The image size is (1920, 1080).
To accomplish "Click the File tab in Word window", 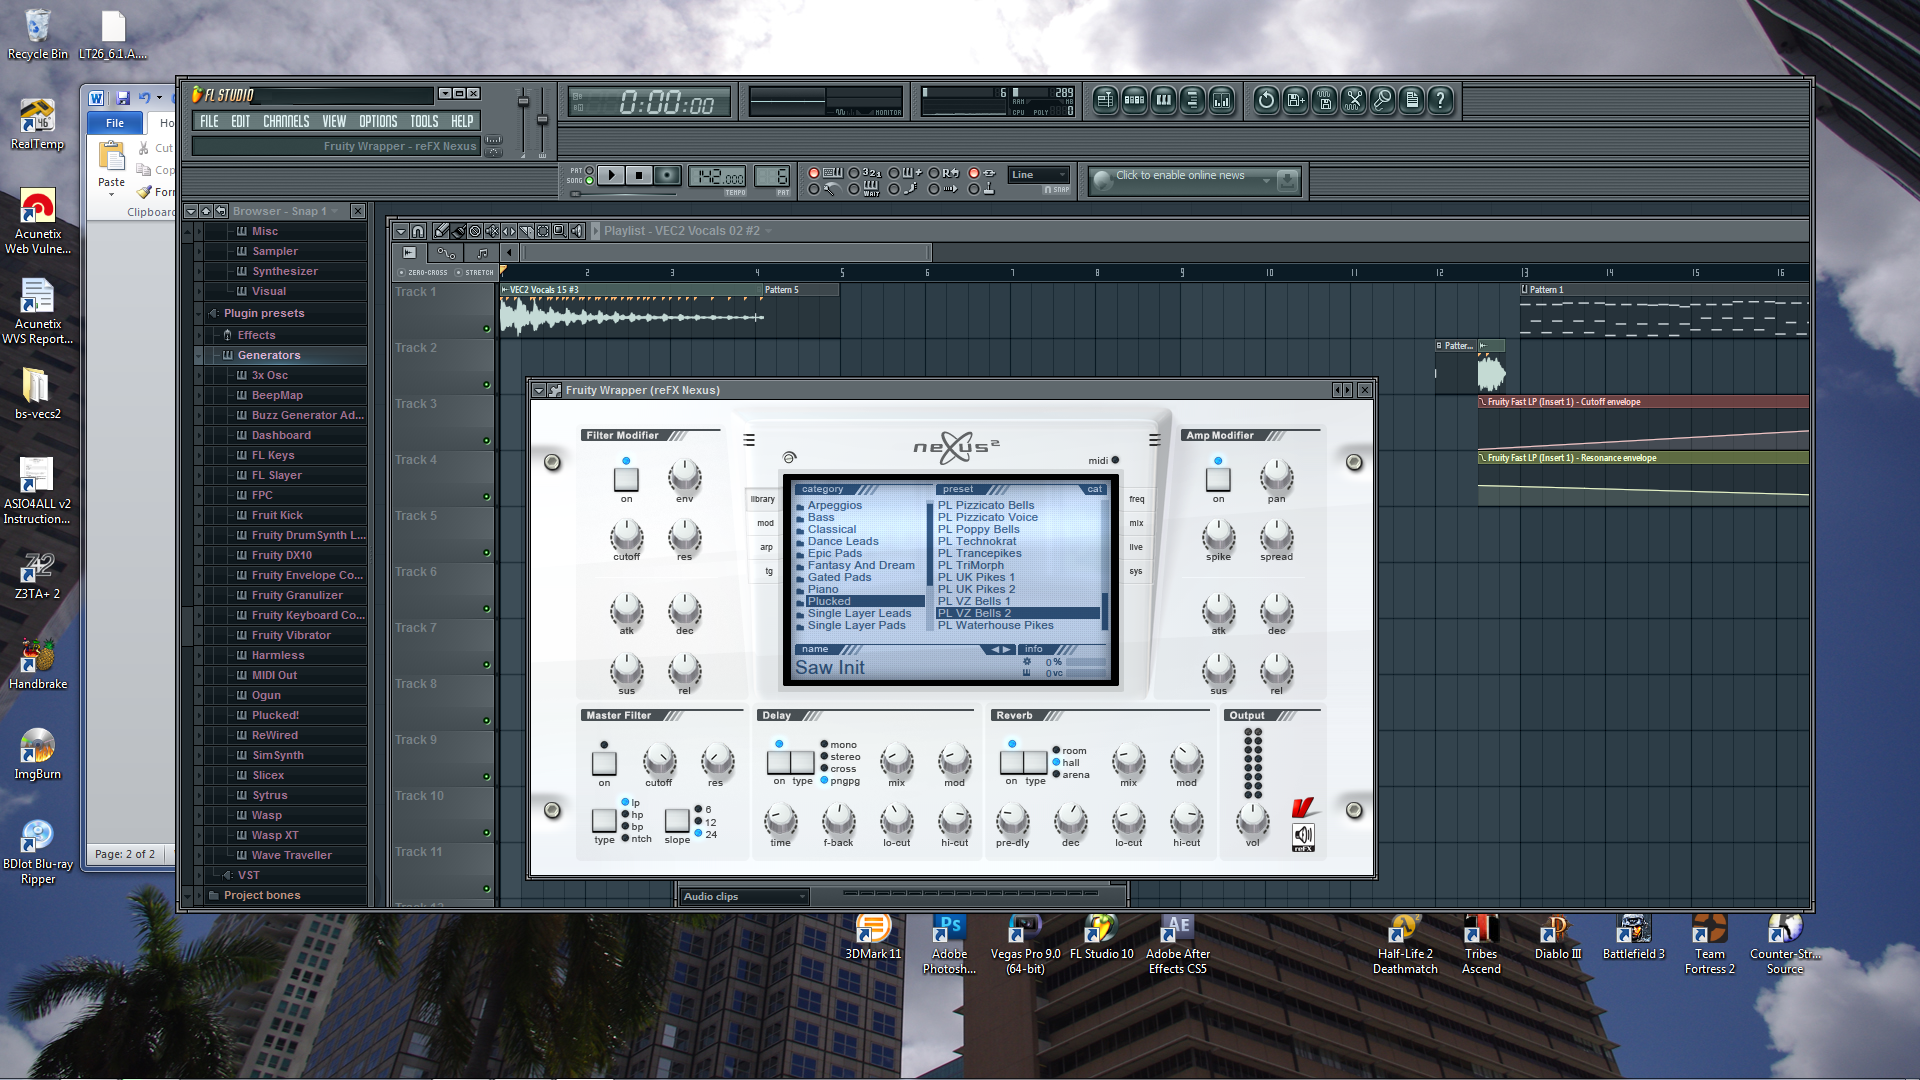I will (115, 123).
